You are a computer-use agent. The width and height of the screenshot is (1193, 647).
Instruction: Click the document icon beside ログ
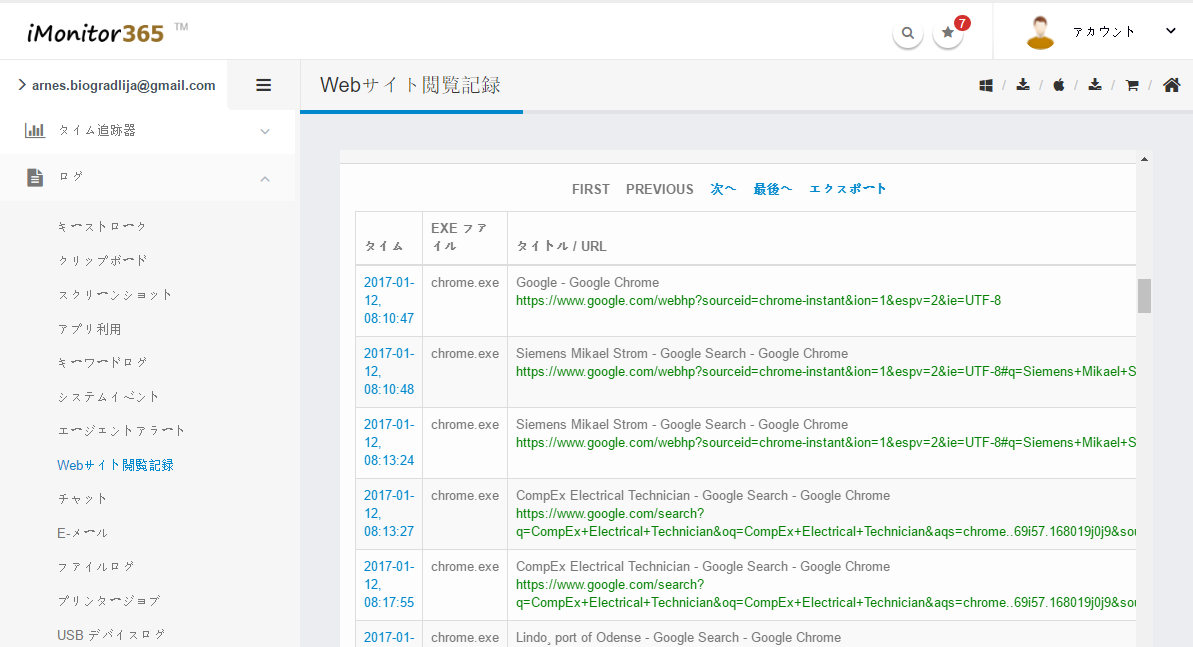[x=35, y=177]
